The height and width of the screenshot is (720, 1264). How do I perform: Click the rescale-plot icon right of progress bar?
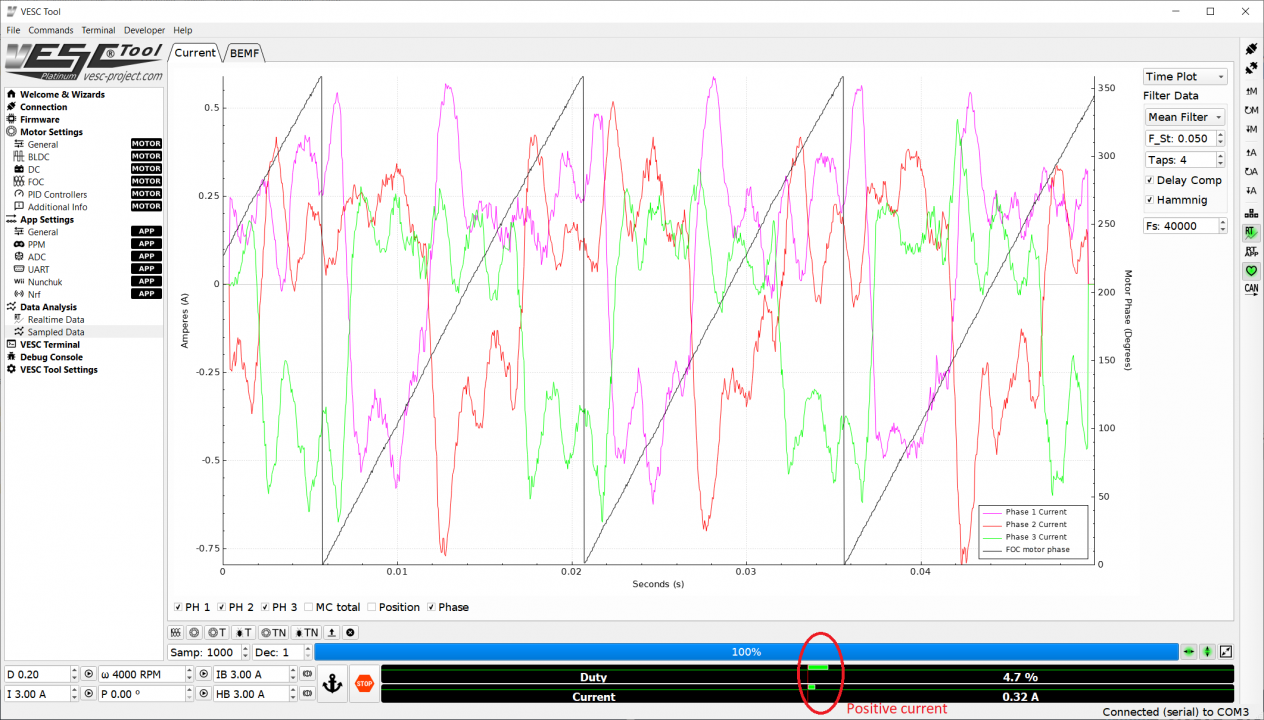point(1226,652)
